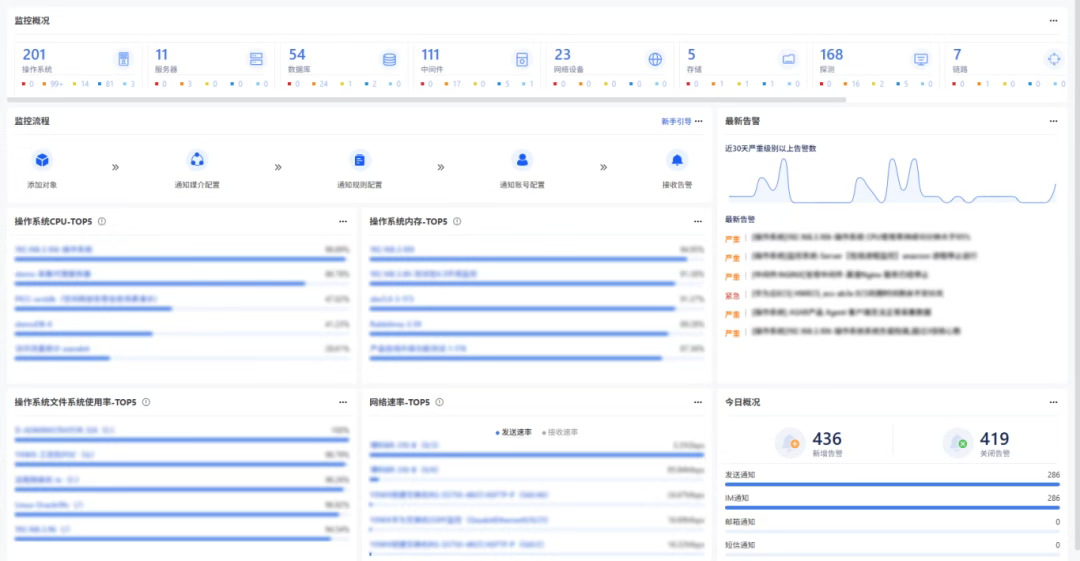1080x561 pixels.
Task: Click the 5 存储 count
Action: coord(691,54)
